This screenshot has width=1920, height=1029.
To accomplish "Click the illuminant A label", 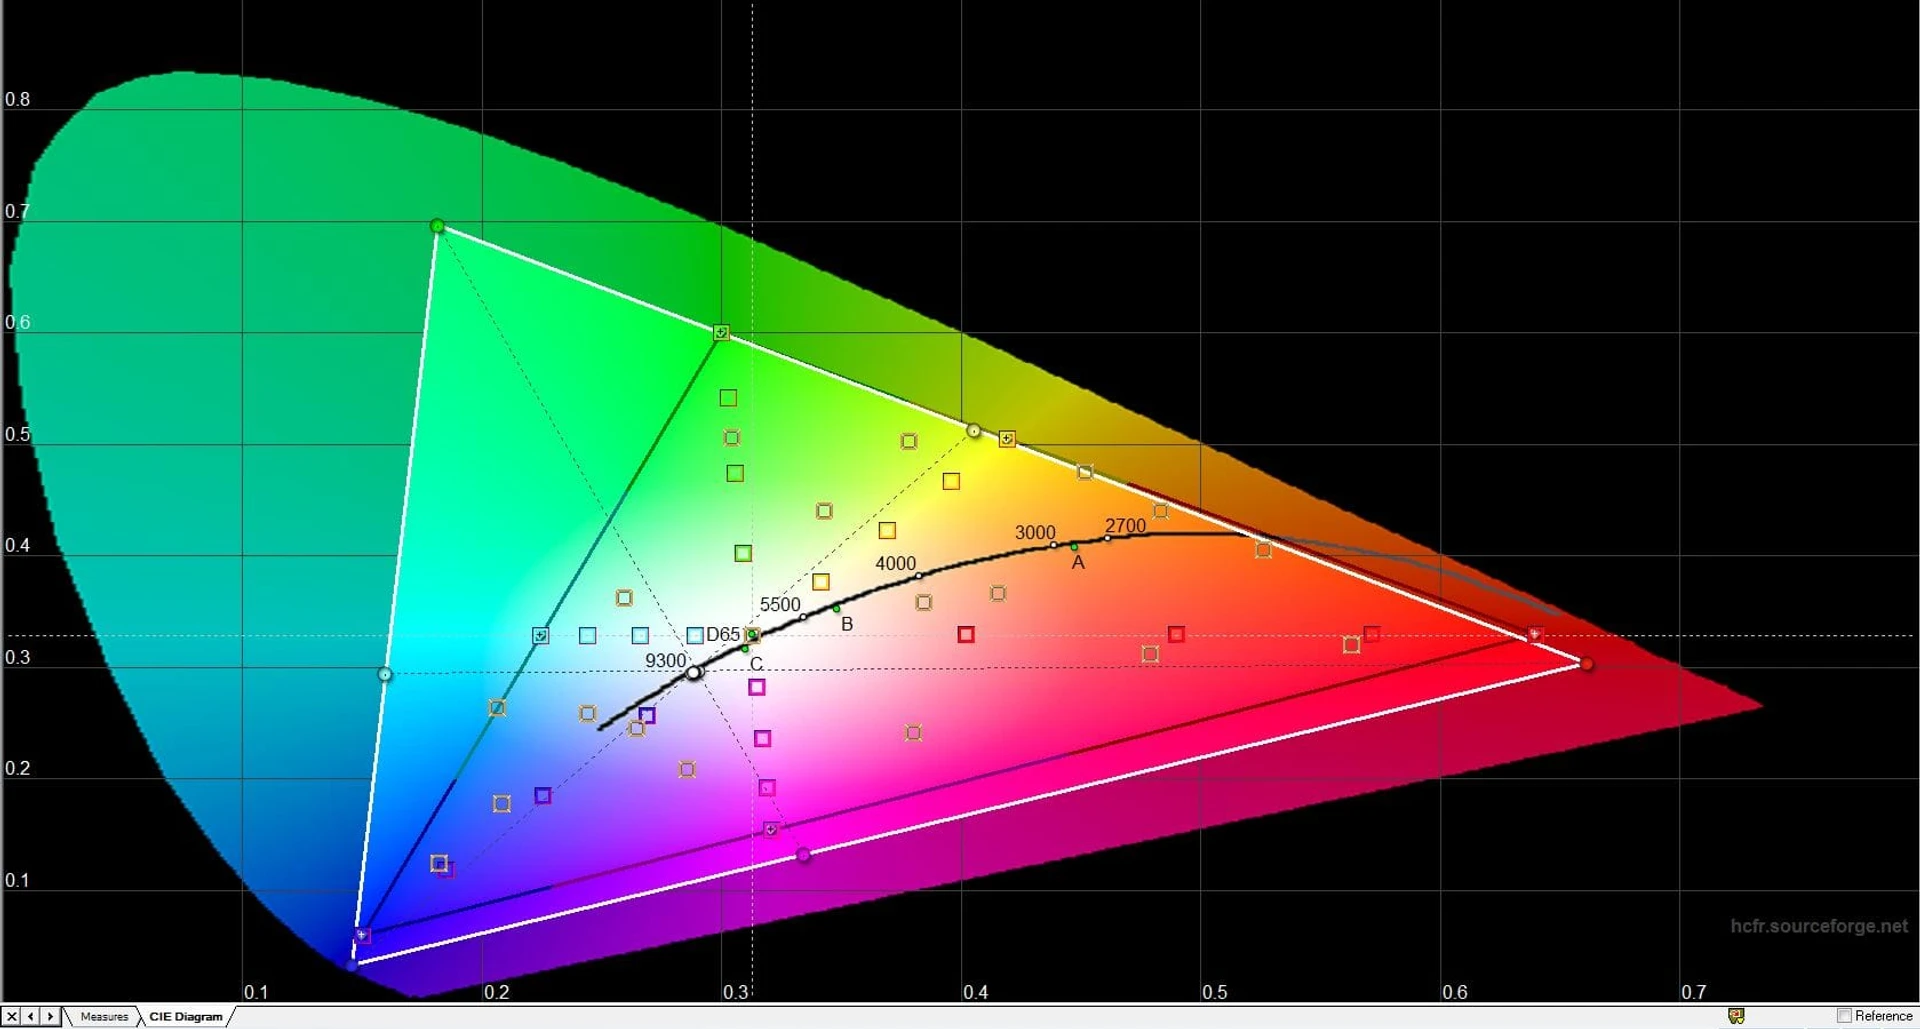I will (x=1078, y=562).
